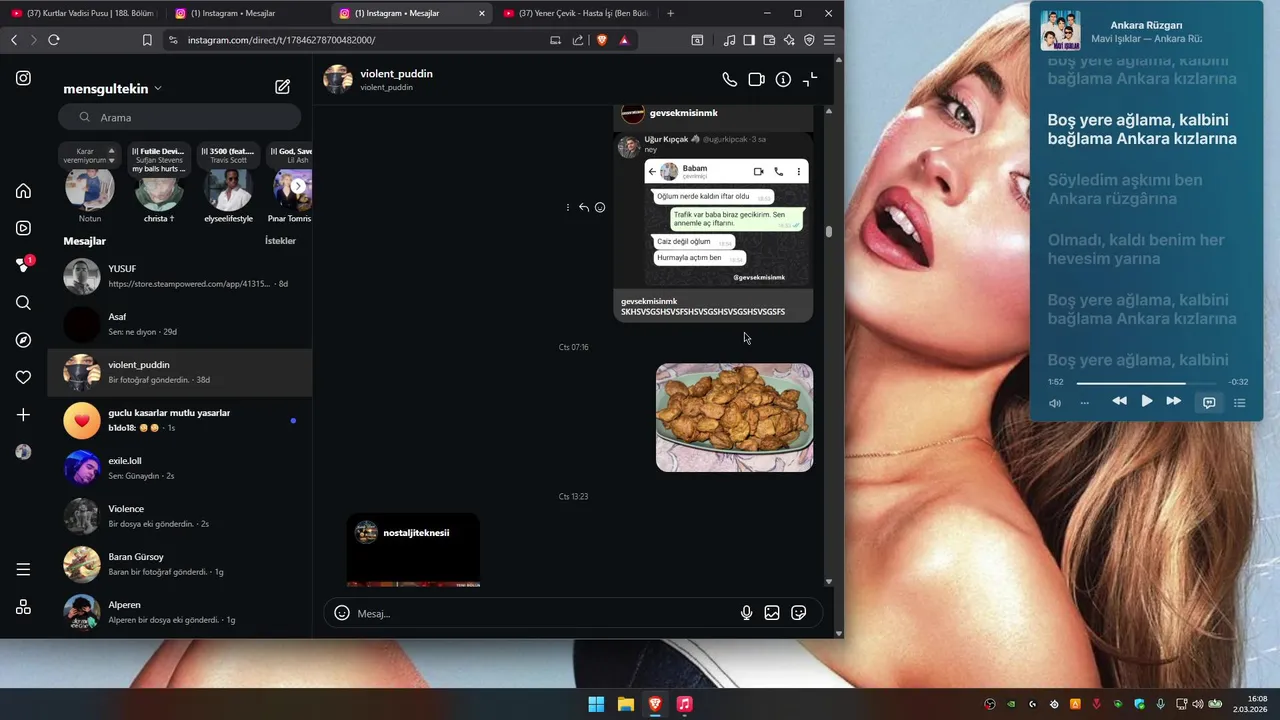Start a video call with violent_puddin
1280x720 pixels.
(x=757, y=79)
